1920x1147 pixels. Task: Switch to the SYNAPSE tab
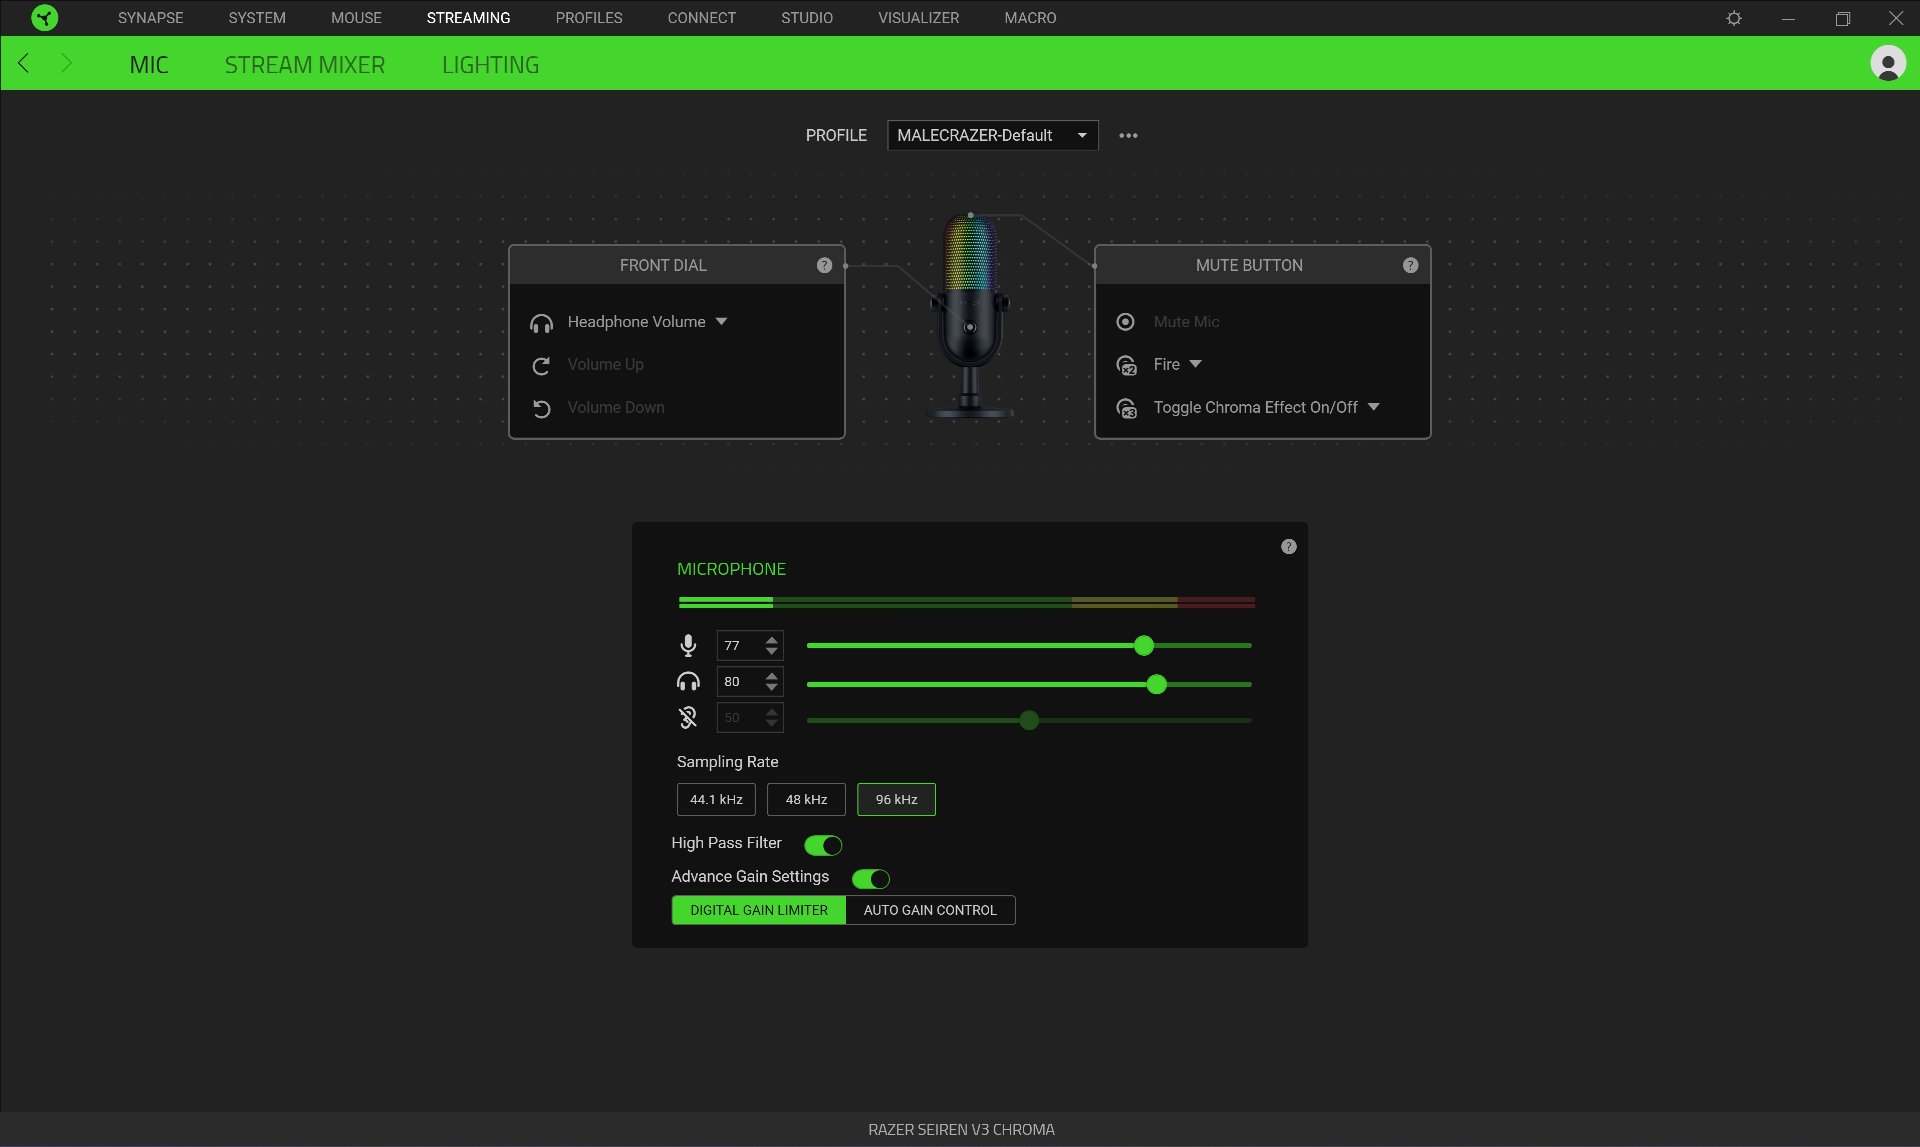tap(150, 18)
